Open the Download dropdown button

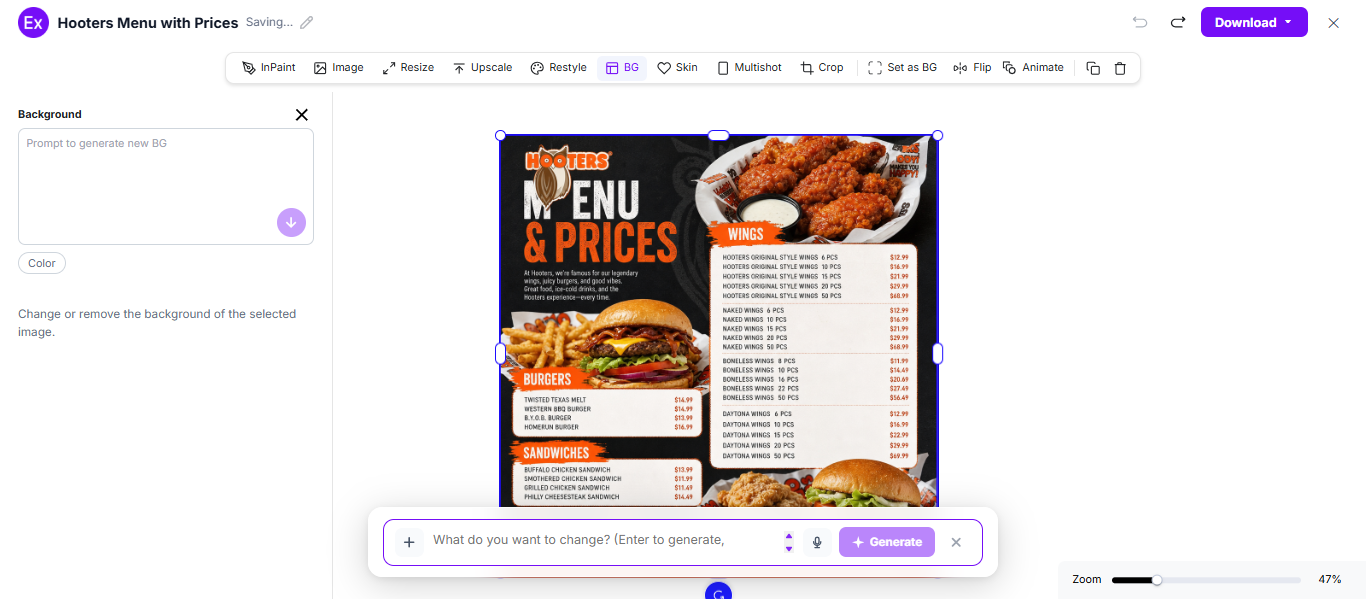pos(1254,22)
